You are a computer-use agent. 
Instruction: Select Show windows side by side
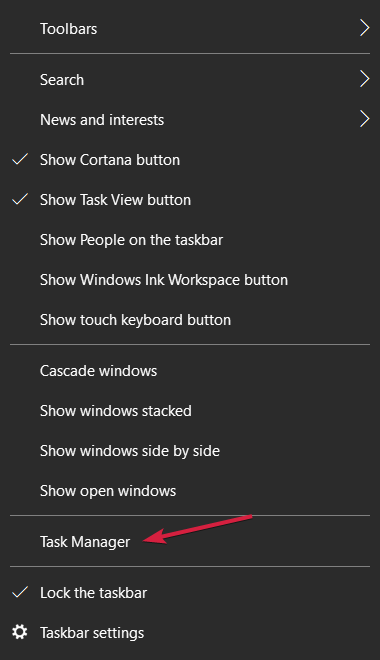pyautogui.click(x=190, y=451)
